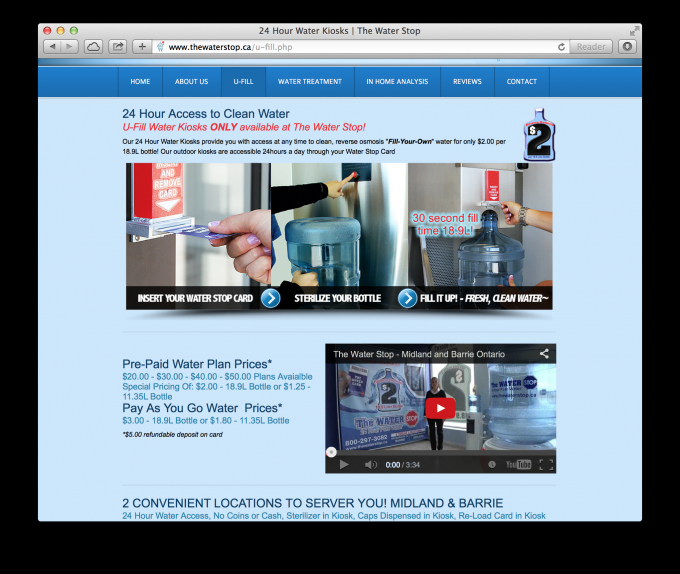Image resolution: width=680 pixels, height=574 pixels.
Task: Click the video share icon
Action: 544,354
